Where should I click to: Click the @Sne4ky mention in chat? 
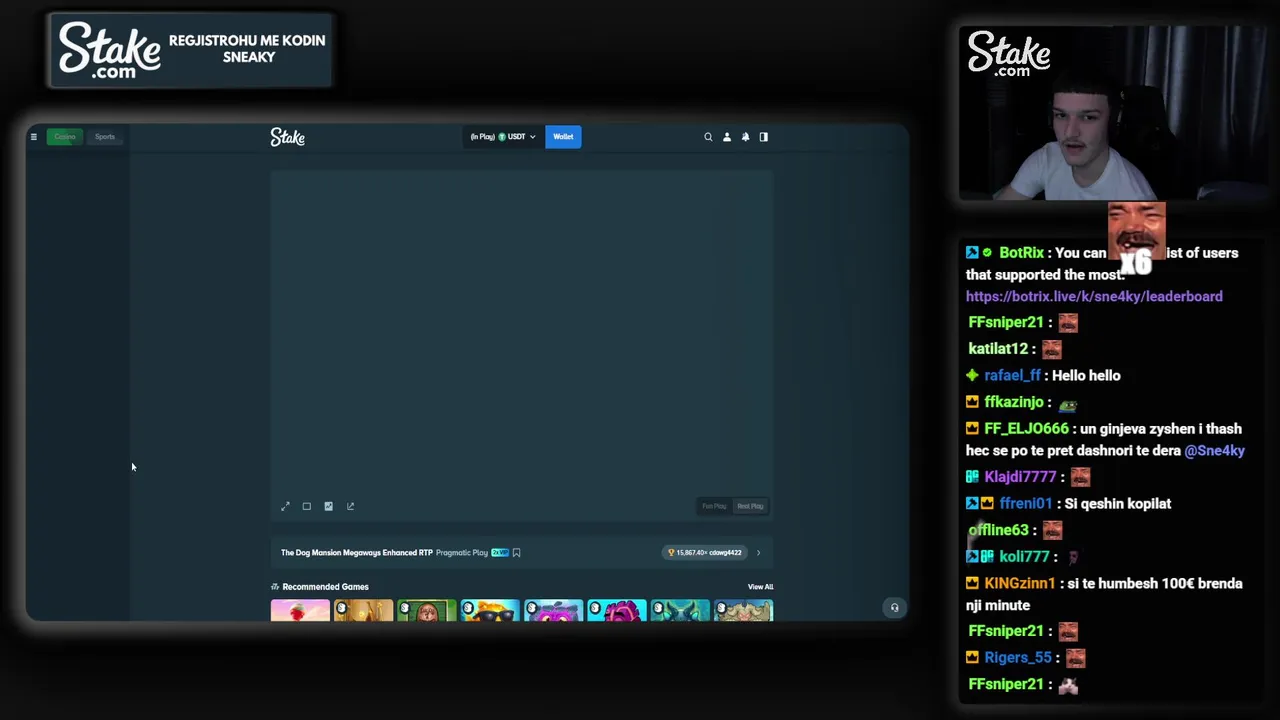point(1214,451)
